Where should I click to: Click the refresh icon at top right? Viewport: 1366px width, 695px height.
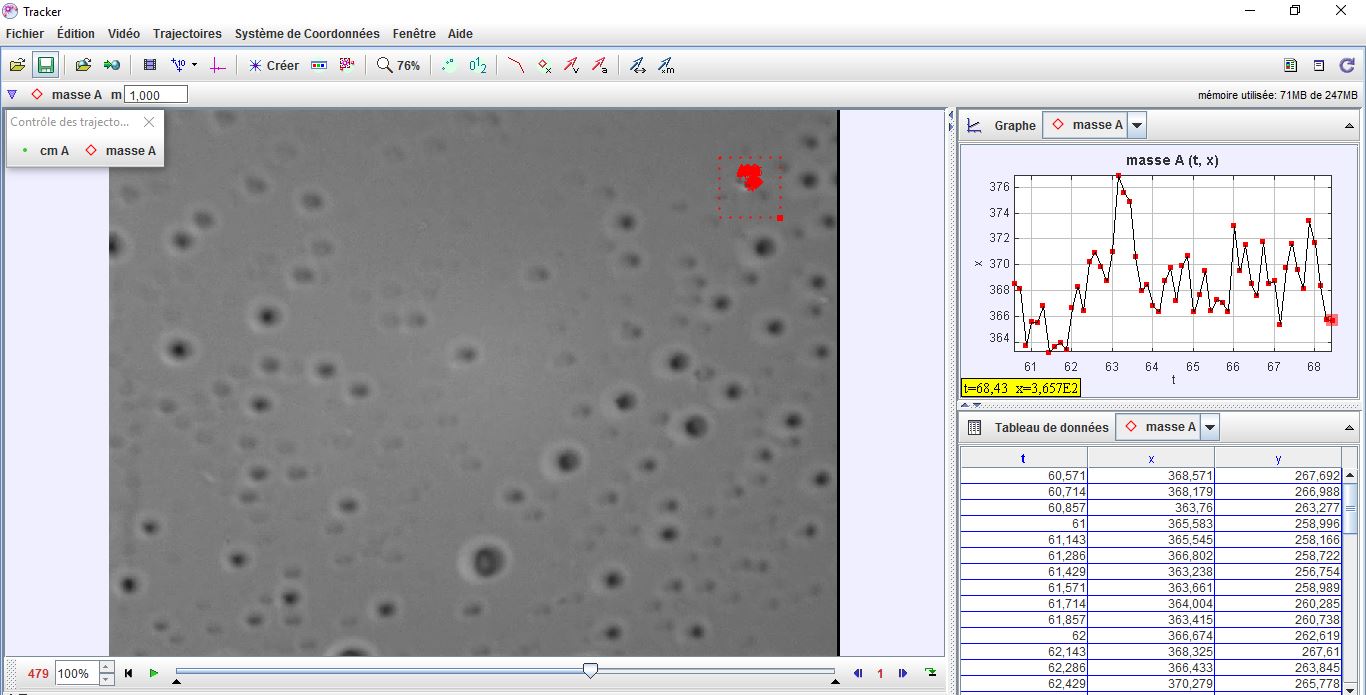click(1347, 65)
